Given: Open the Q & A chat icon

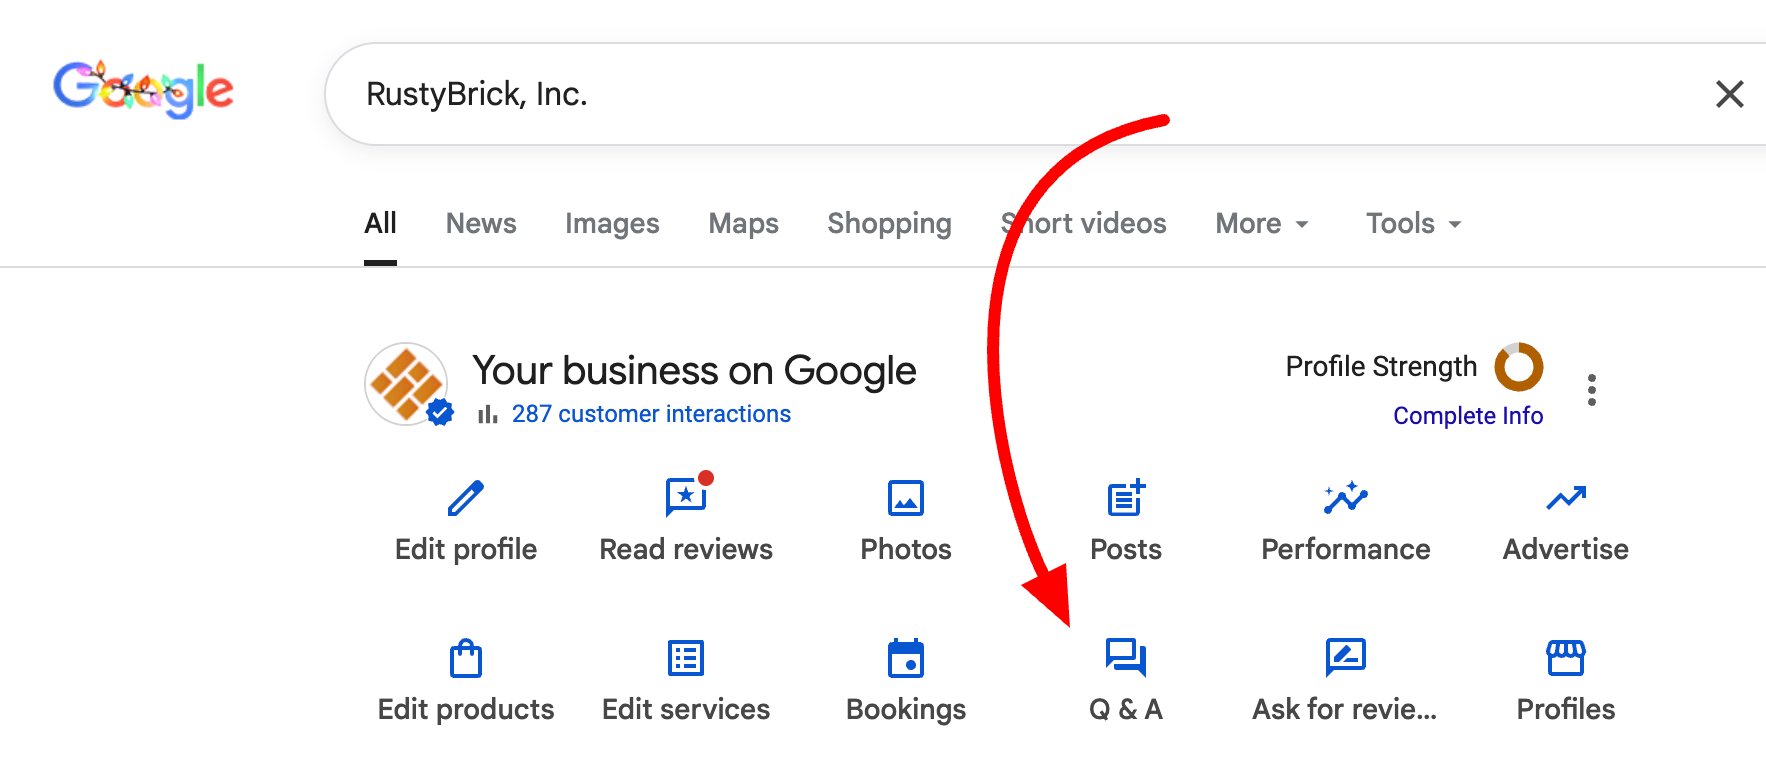Looking at the screenshot, I should (x=1126, y=658).
